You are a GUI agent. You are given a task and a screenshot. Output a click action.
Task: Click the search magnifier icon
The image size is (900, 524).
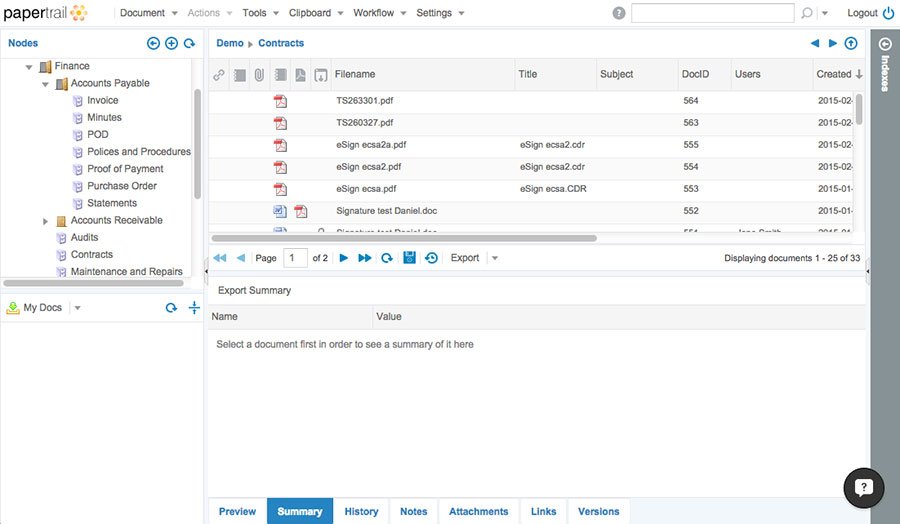[x=807, y=13]
